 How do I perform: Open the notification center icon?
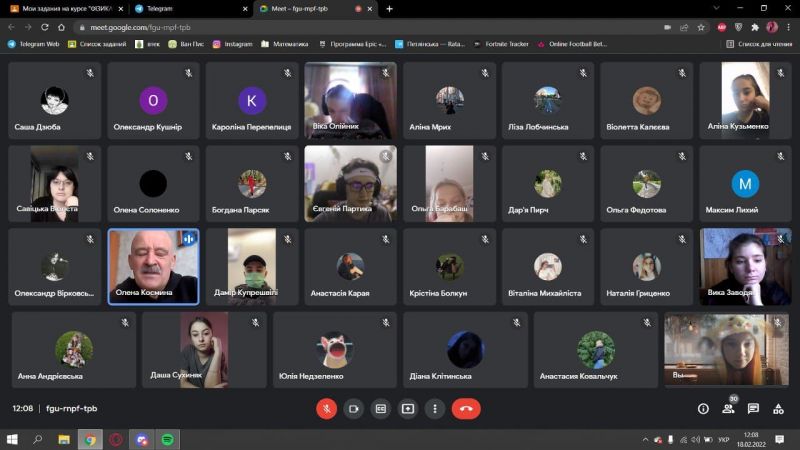(779, 439)
